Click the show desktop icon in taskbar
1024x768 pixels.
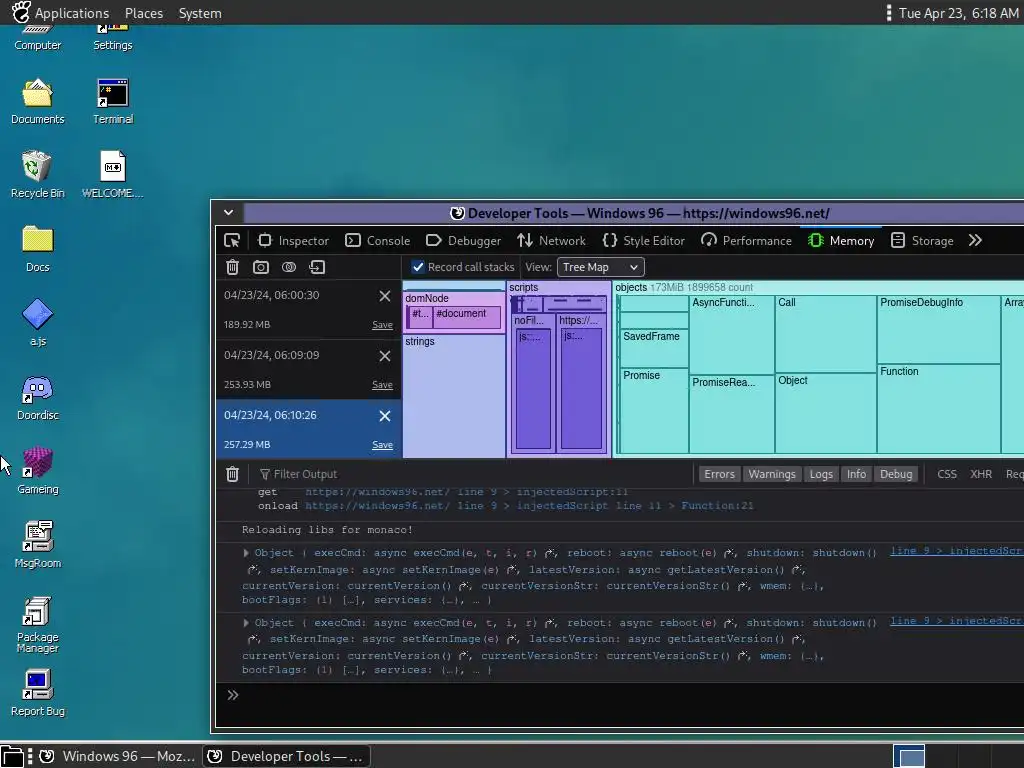(12, 756)
